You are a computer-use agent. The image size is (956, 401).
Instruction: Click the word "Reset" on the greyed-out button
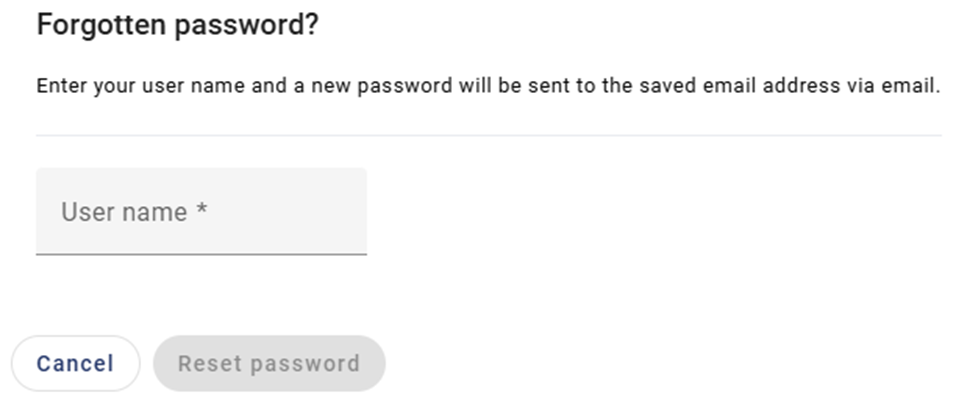205,363
